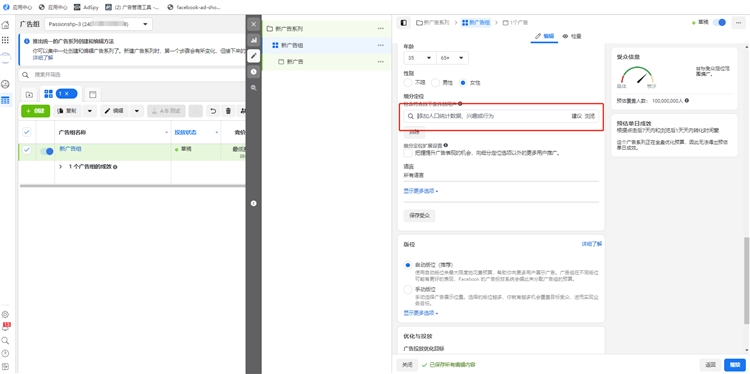Open the maximum age 65+ dropdown
This screenshot has width=750, height=374.
point(452,58)
